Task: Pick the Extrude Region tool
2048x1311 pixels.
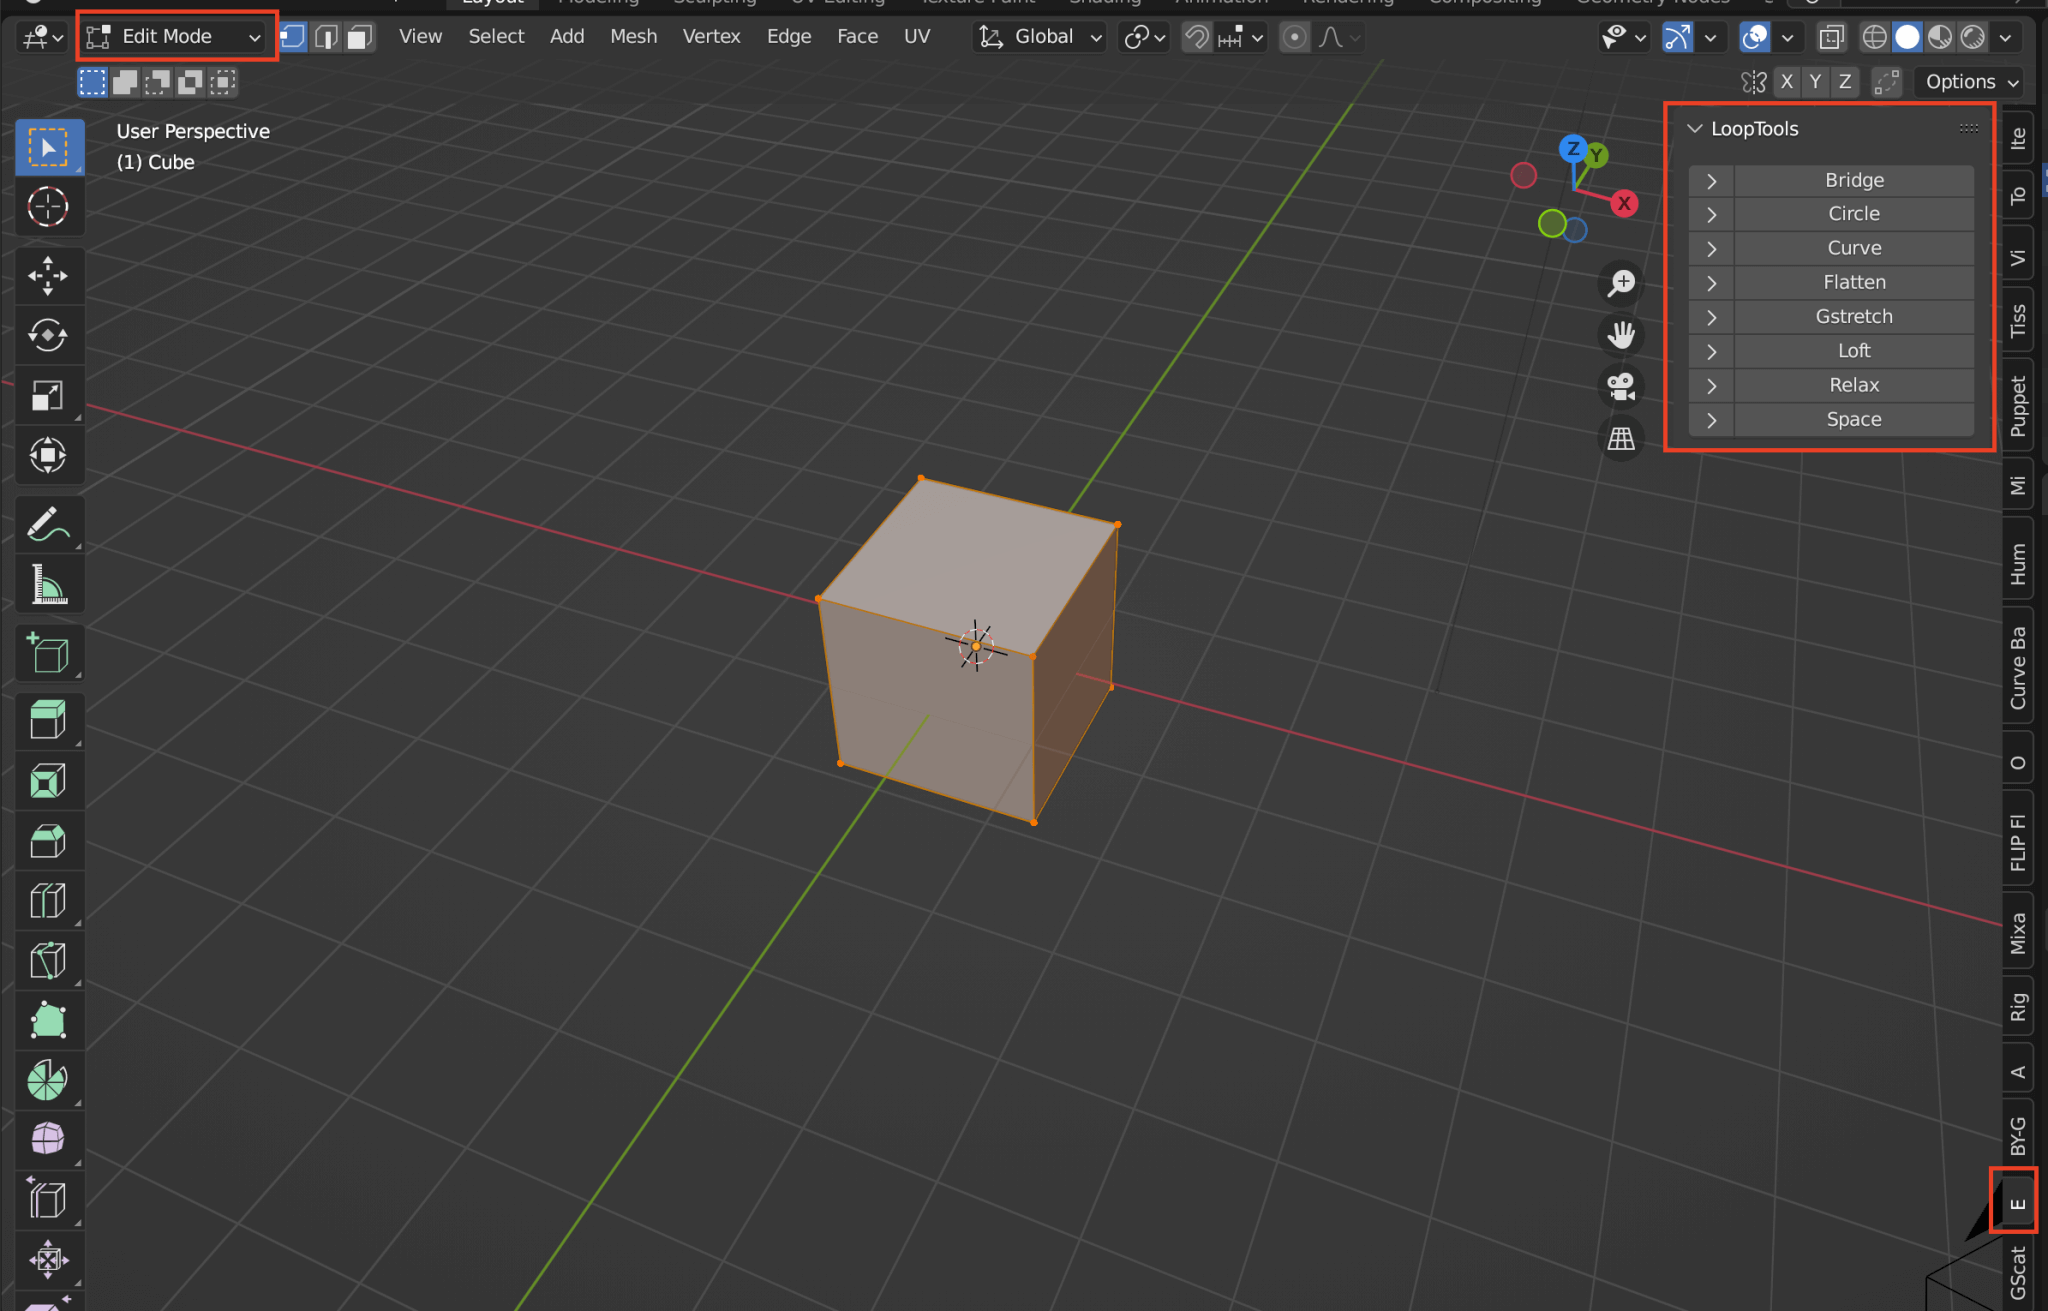Action: (x=47, y=720)
